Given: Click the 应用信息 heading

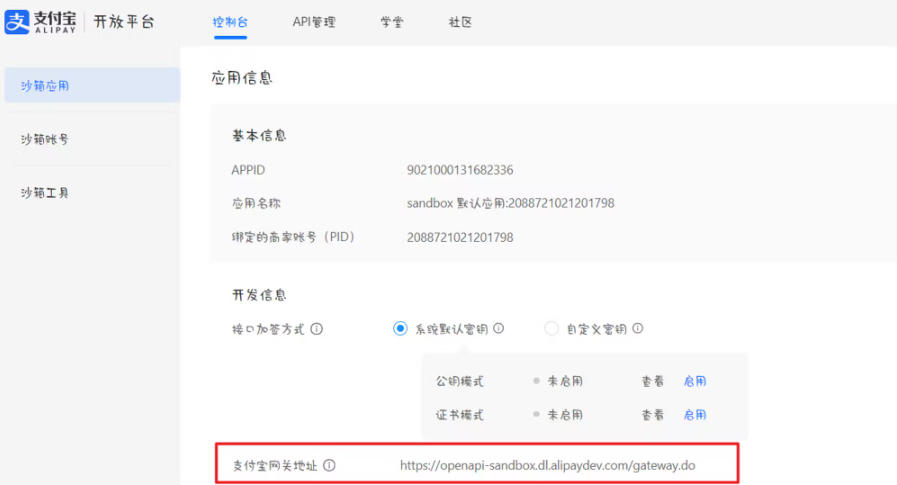Looking at the screenshot, I should 242,78.
